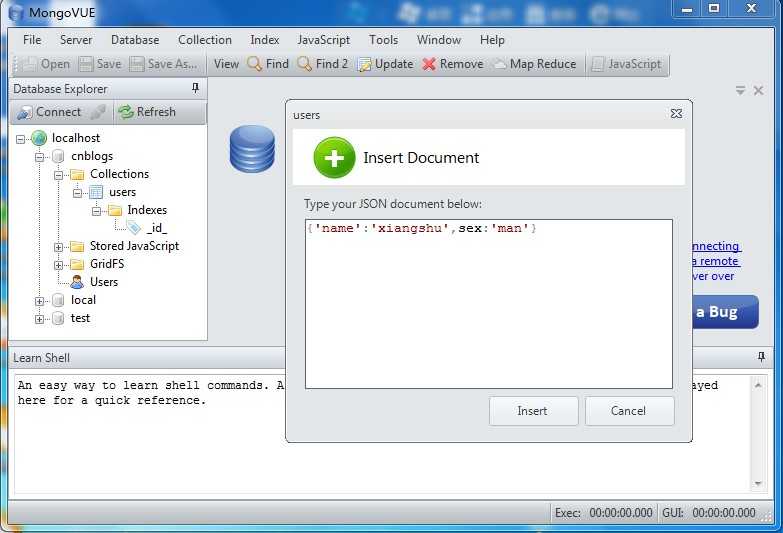Pin the Database Explorer panel
The width and height of the screenshot is (783, 533).
[x=195, y=88]
